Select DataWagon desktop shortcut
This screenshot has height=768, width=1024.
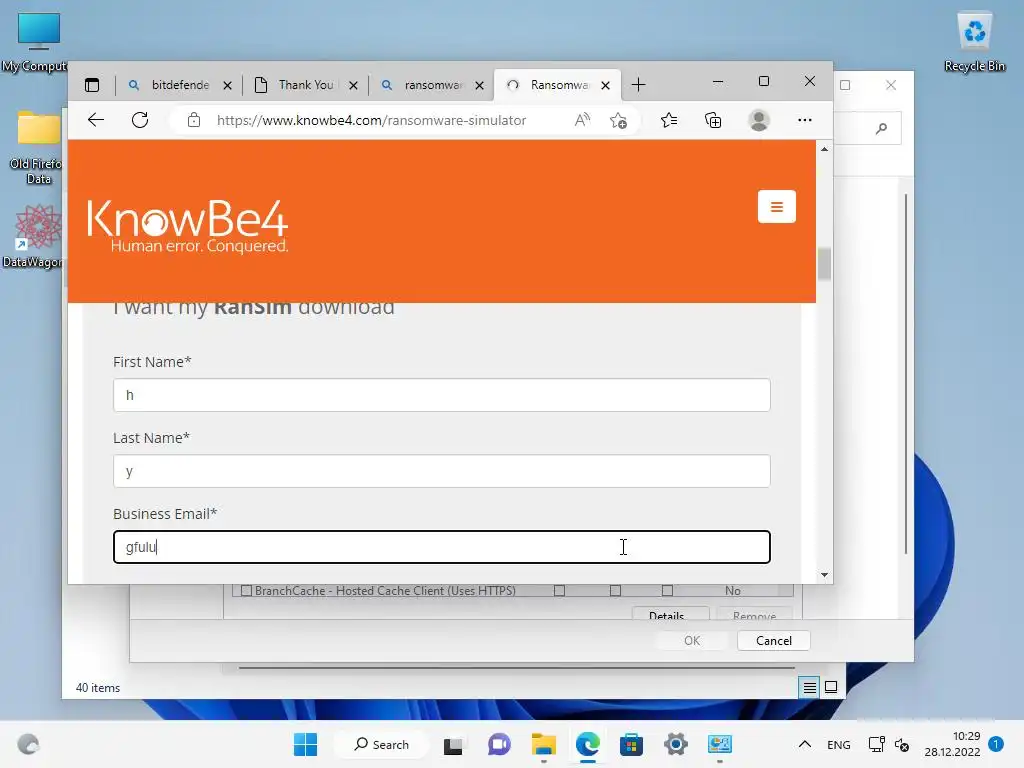point(34,236)
